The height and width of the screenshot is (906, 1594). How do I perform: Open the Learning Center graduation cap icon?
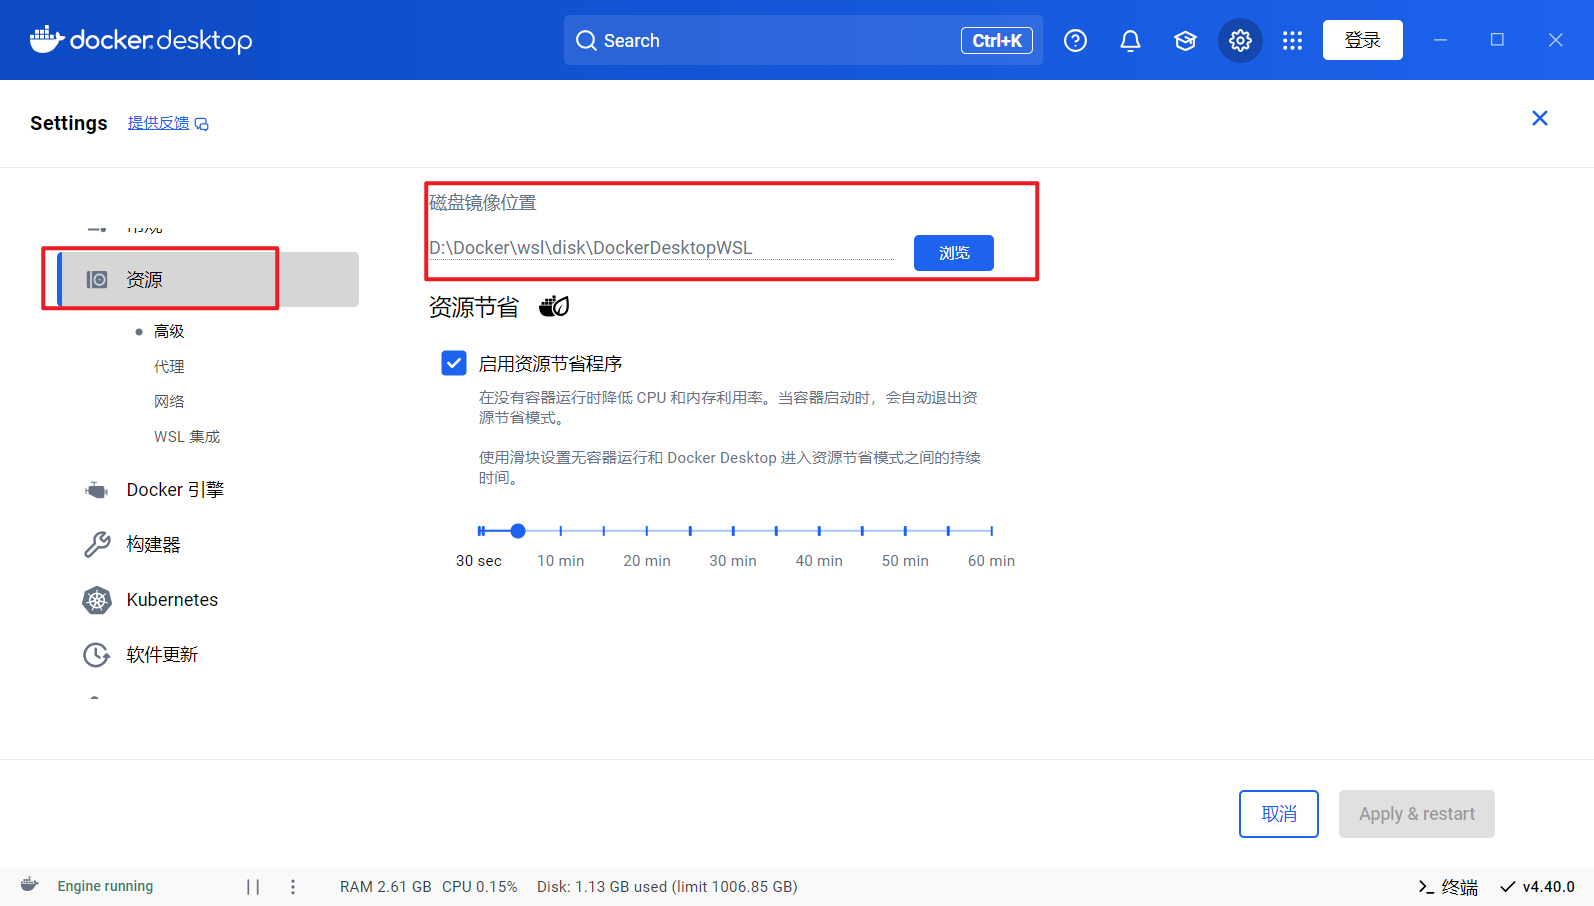tap(1185, 40)
